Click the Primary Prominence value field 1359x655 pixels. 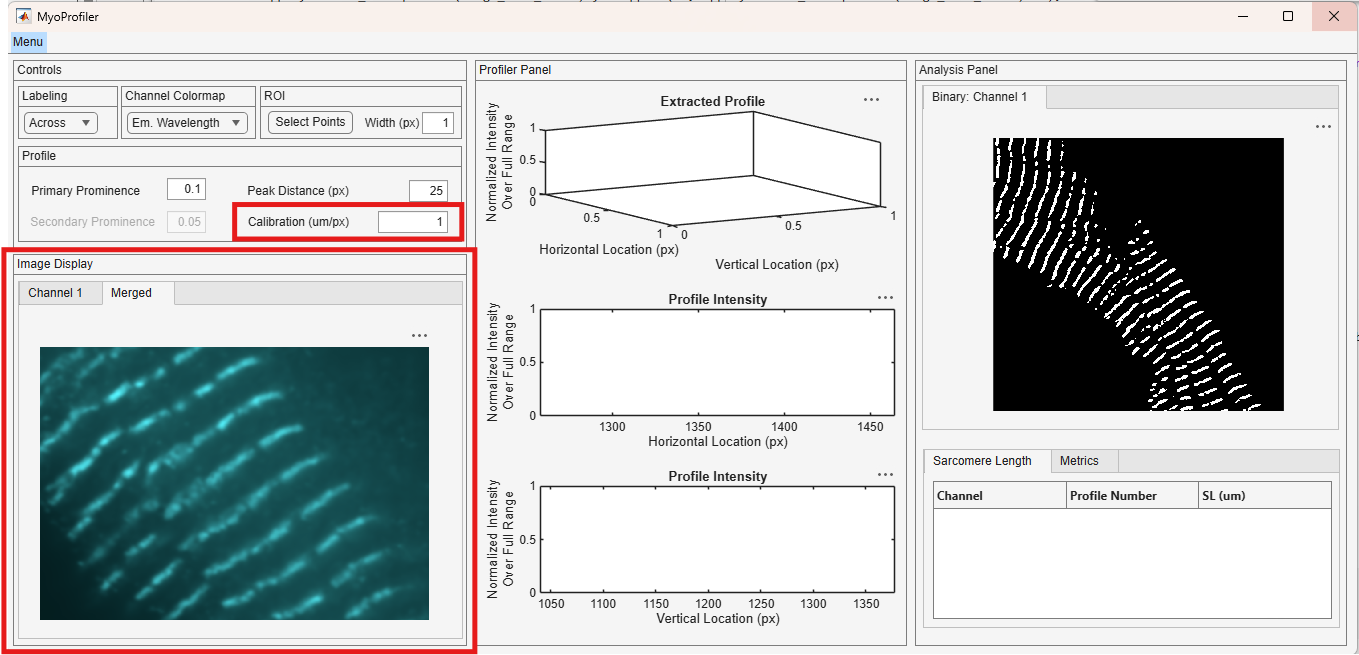186,190
